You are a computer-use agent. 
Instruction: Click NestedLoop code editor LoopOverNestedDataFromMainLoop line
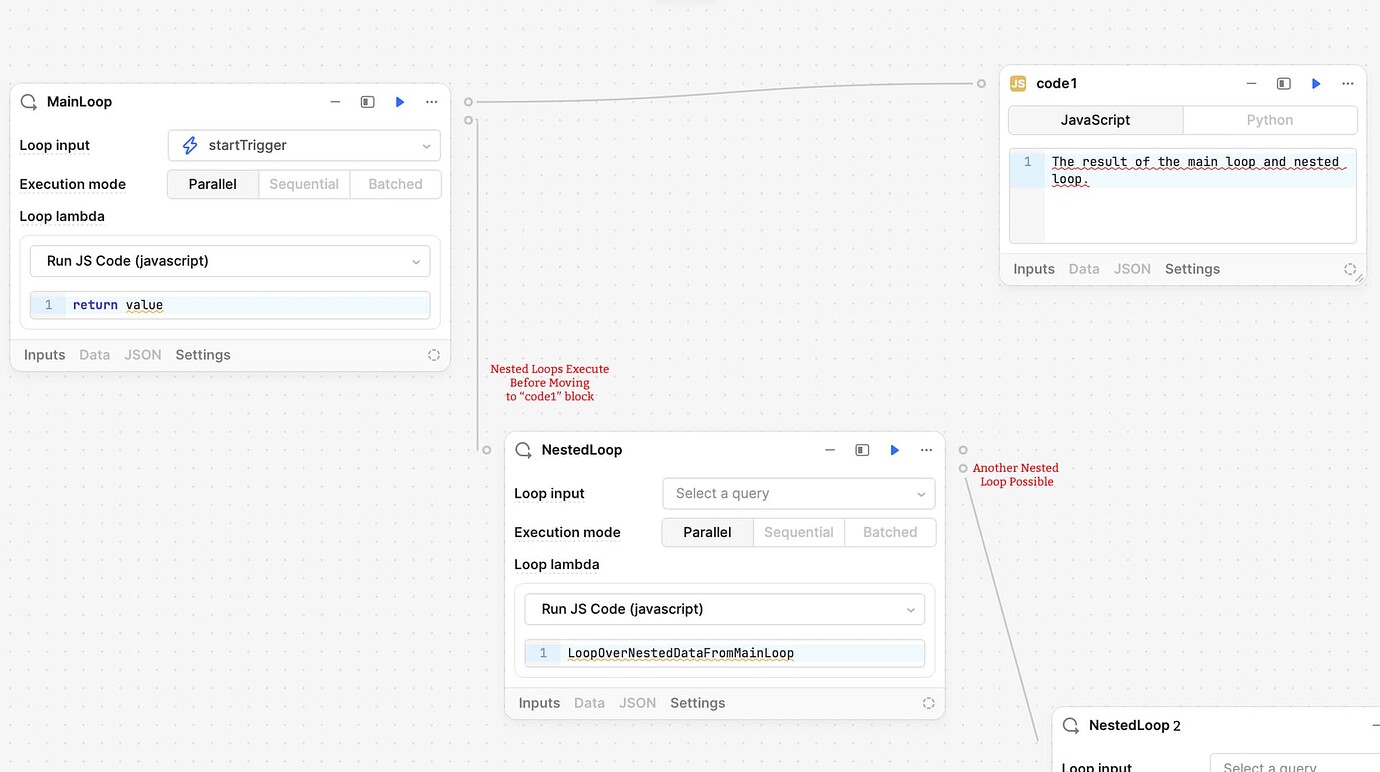pos(725,653)
